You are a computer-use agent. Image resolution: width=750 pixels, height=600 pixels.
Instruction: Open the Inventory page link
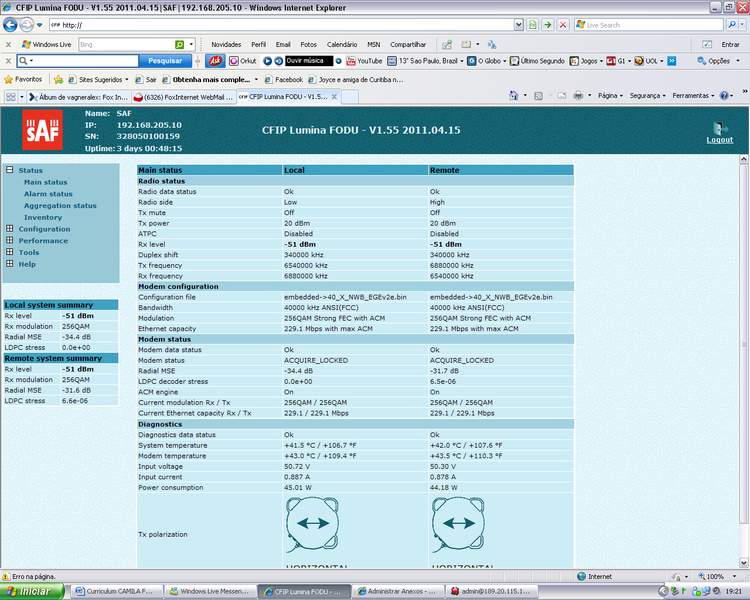[x=43, y=217]
